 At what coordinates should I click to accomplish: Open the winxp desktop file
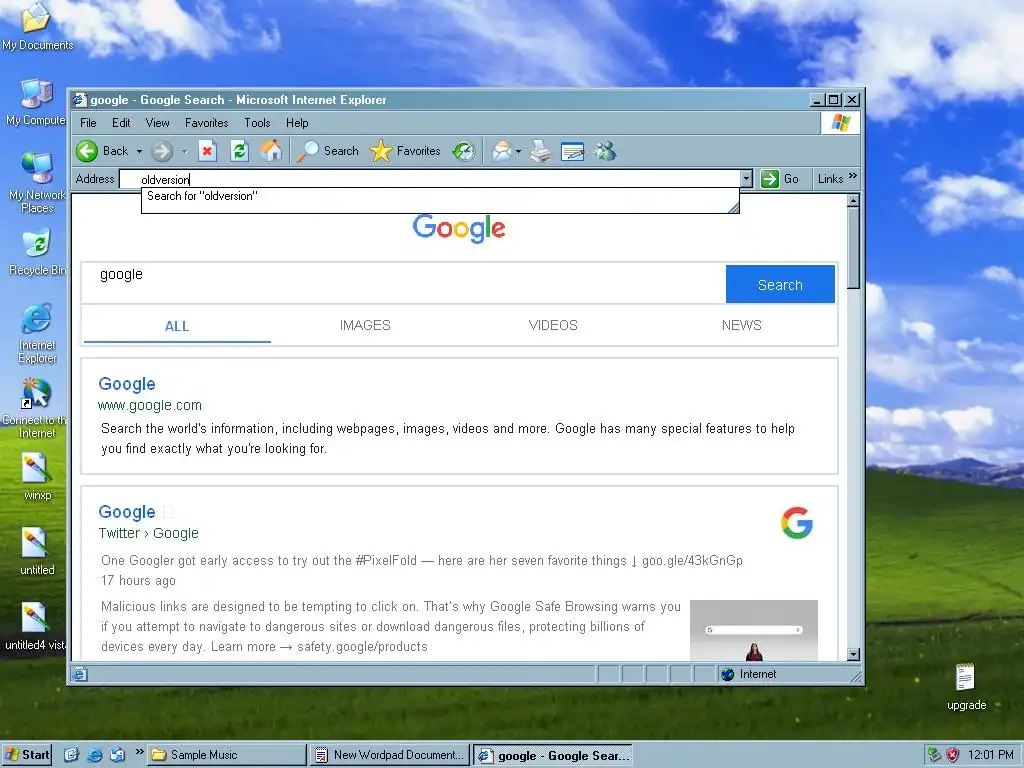(37, 477)
